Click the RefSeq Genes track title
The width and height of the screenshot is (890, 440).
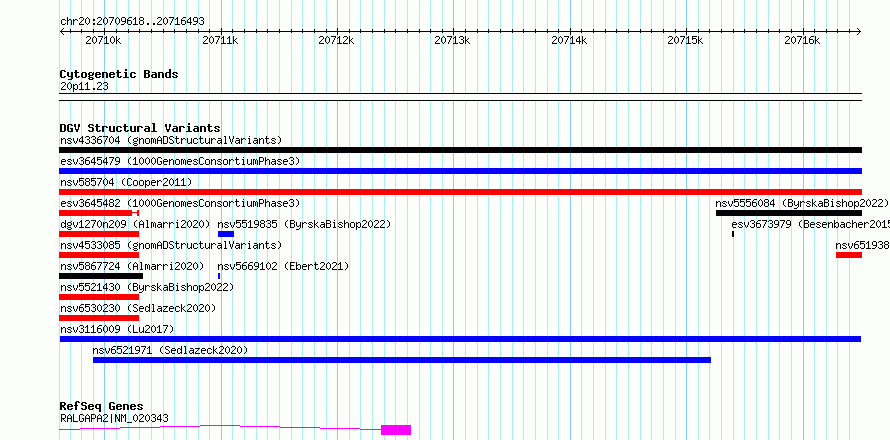click(x=101, y=407)
